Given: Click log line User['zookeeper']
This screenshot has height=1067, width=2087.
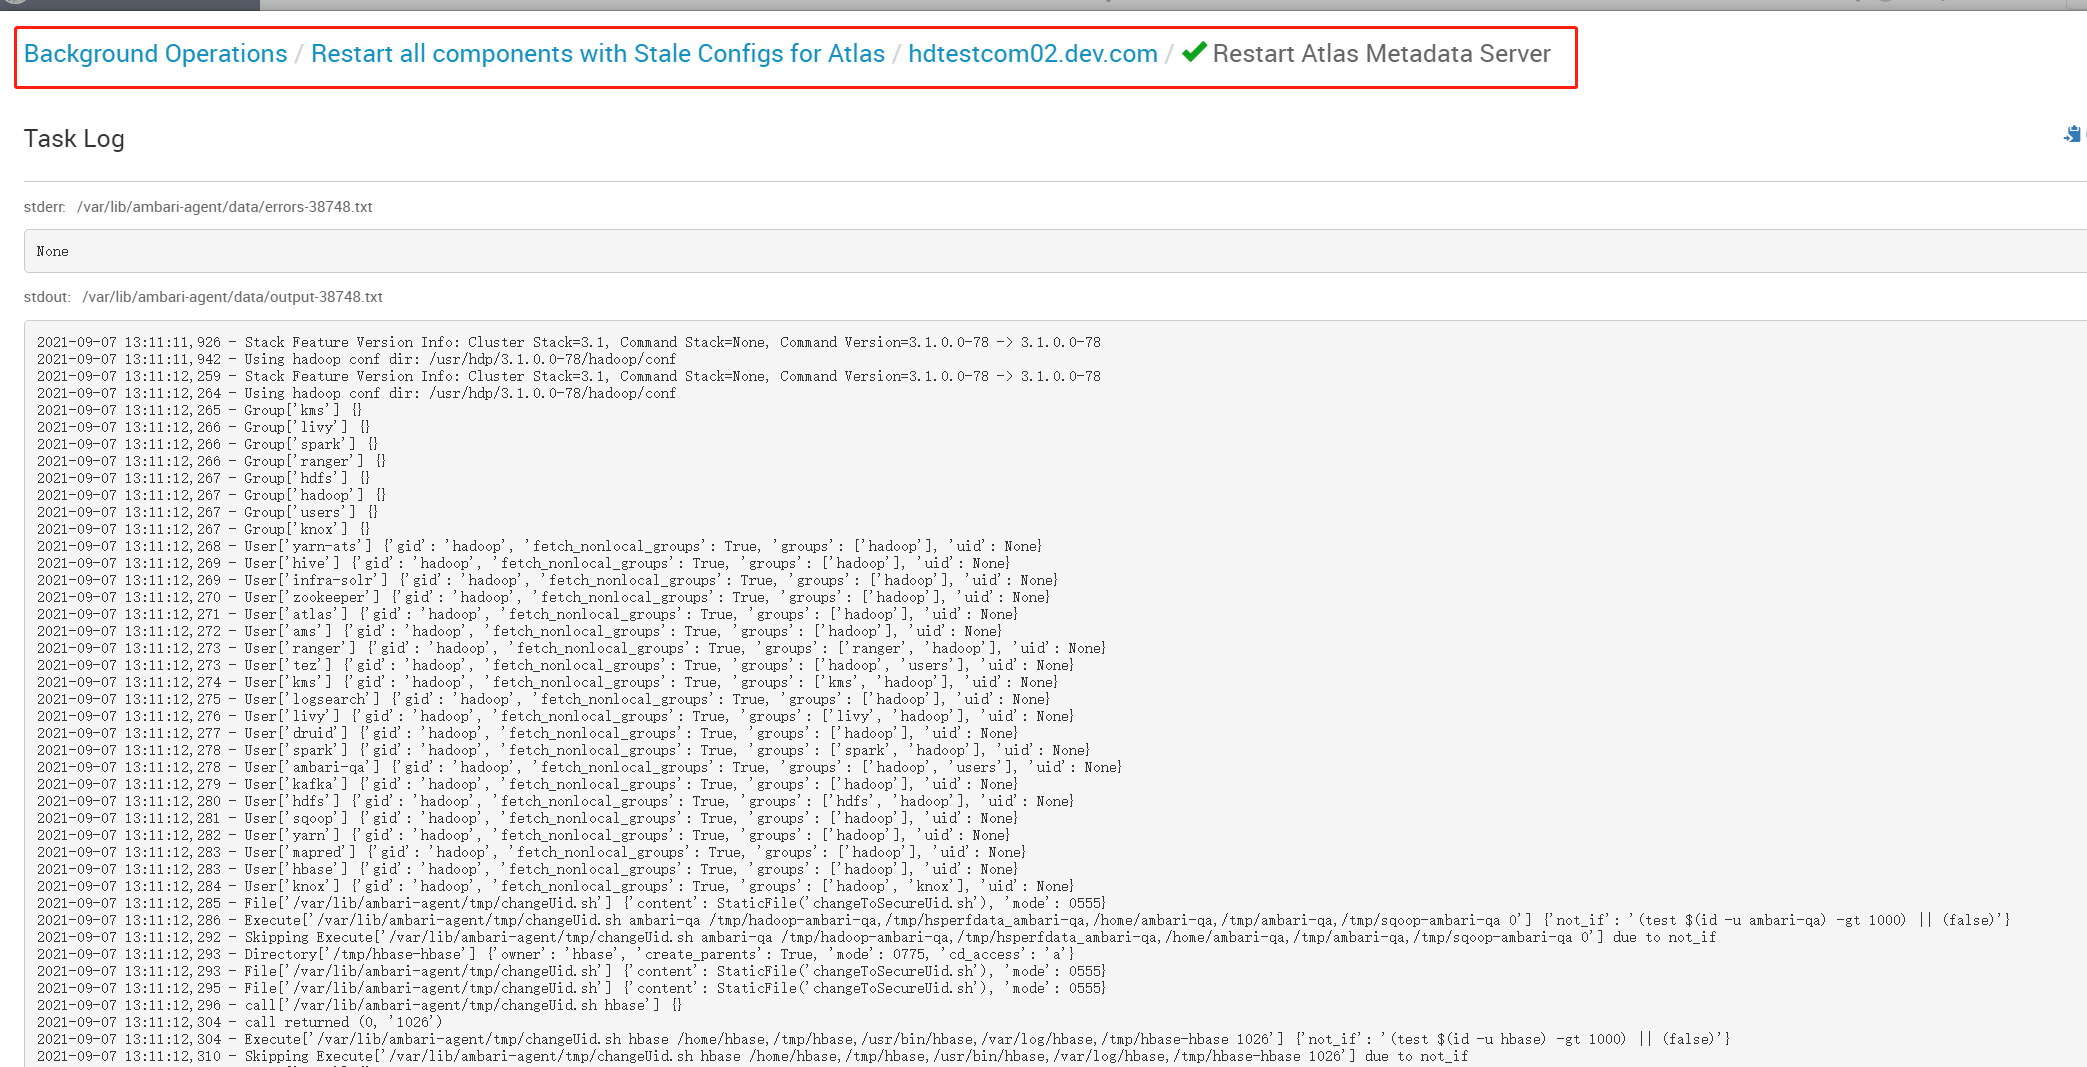Looking at the screenshot, I should (x=543, y=597).
